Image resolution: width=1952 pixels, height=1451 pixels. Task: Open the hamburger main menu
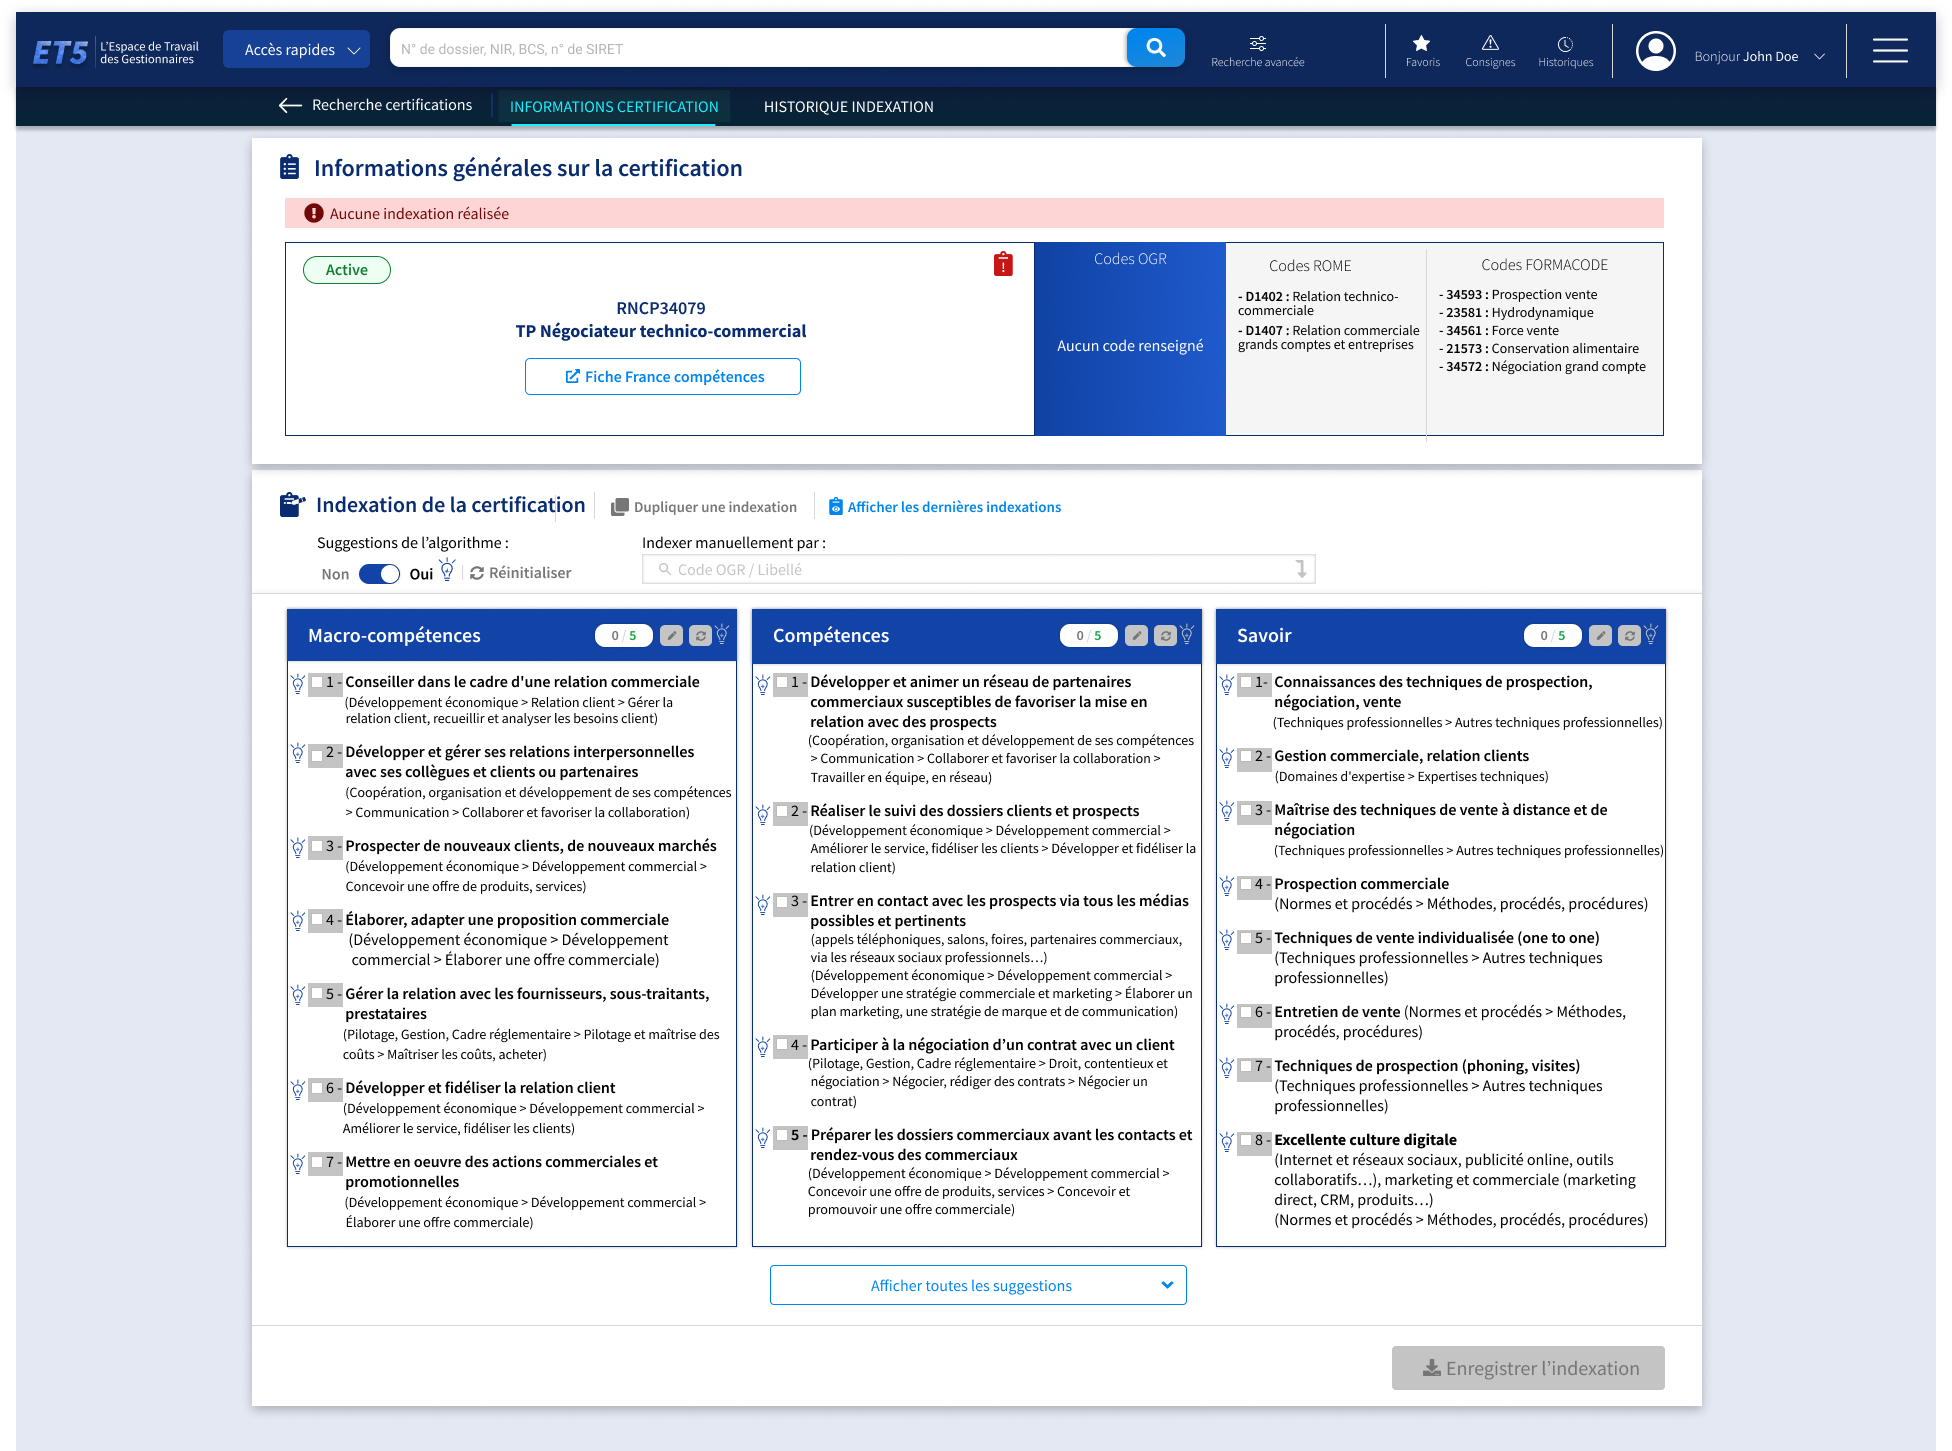click(1889, 50)
